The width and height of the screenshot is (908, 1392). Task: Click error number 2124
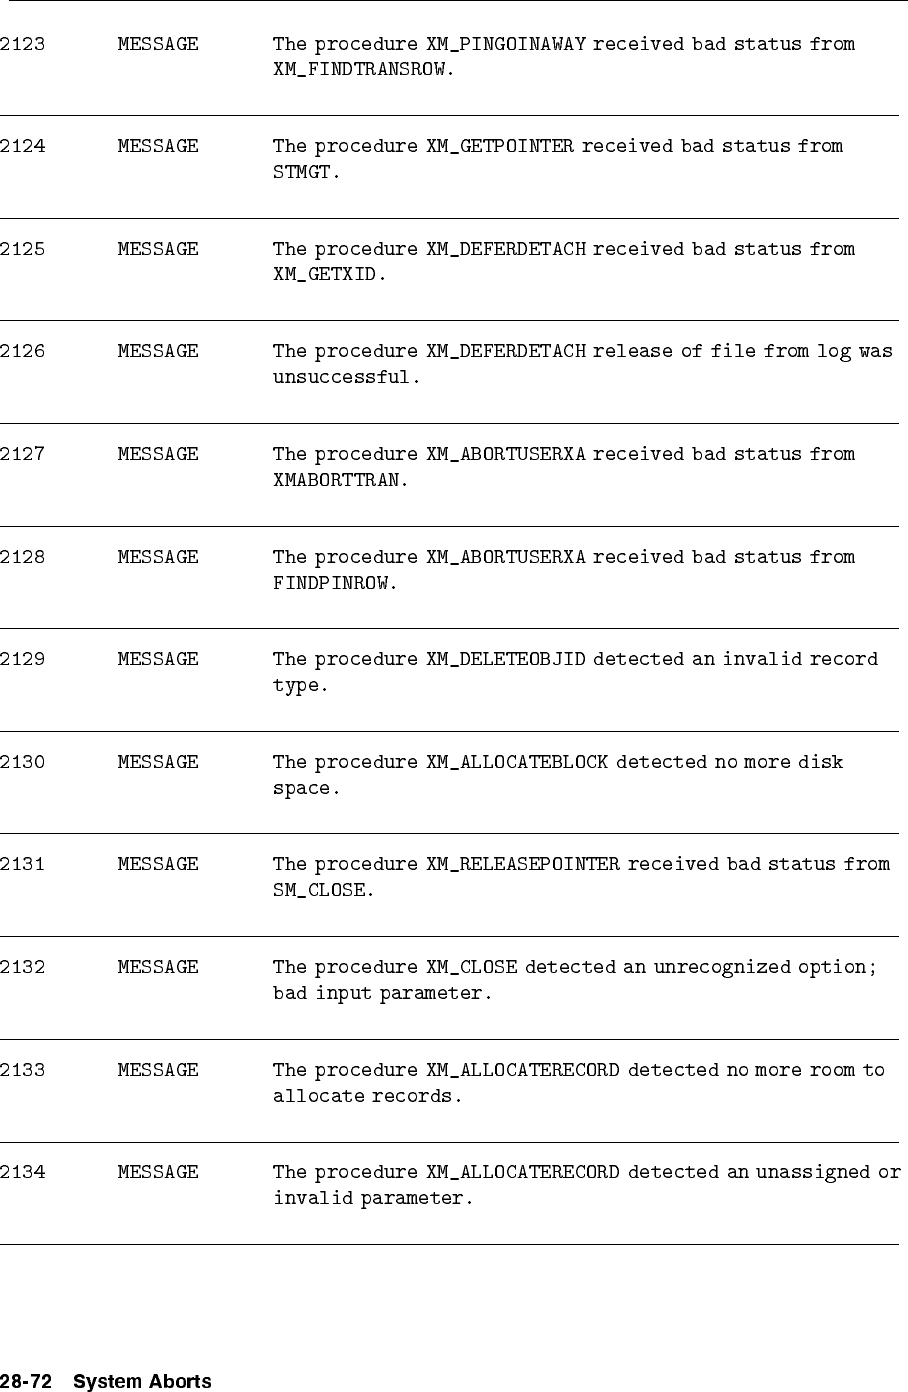pos(22,146)
